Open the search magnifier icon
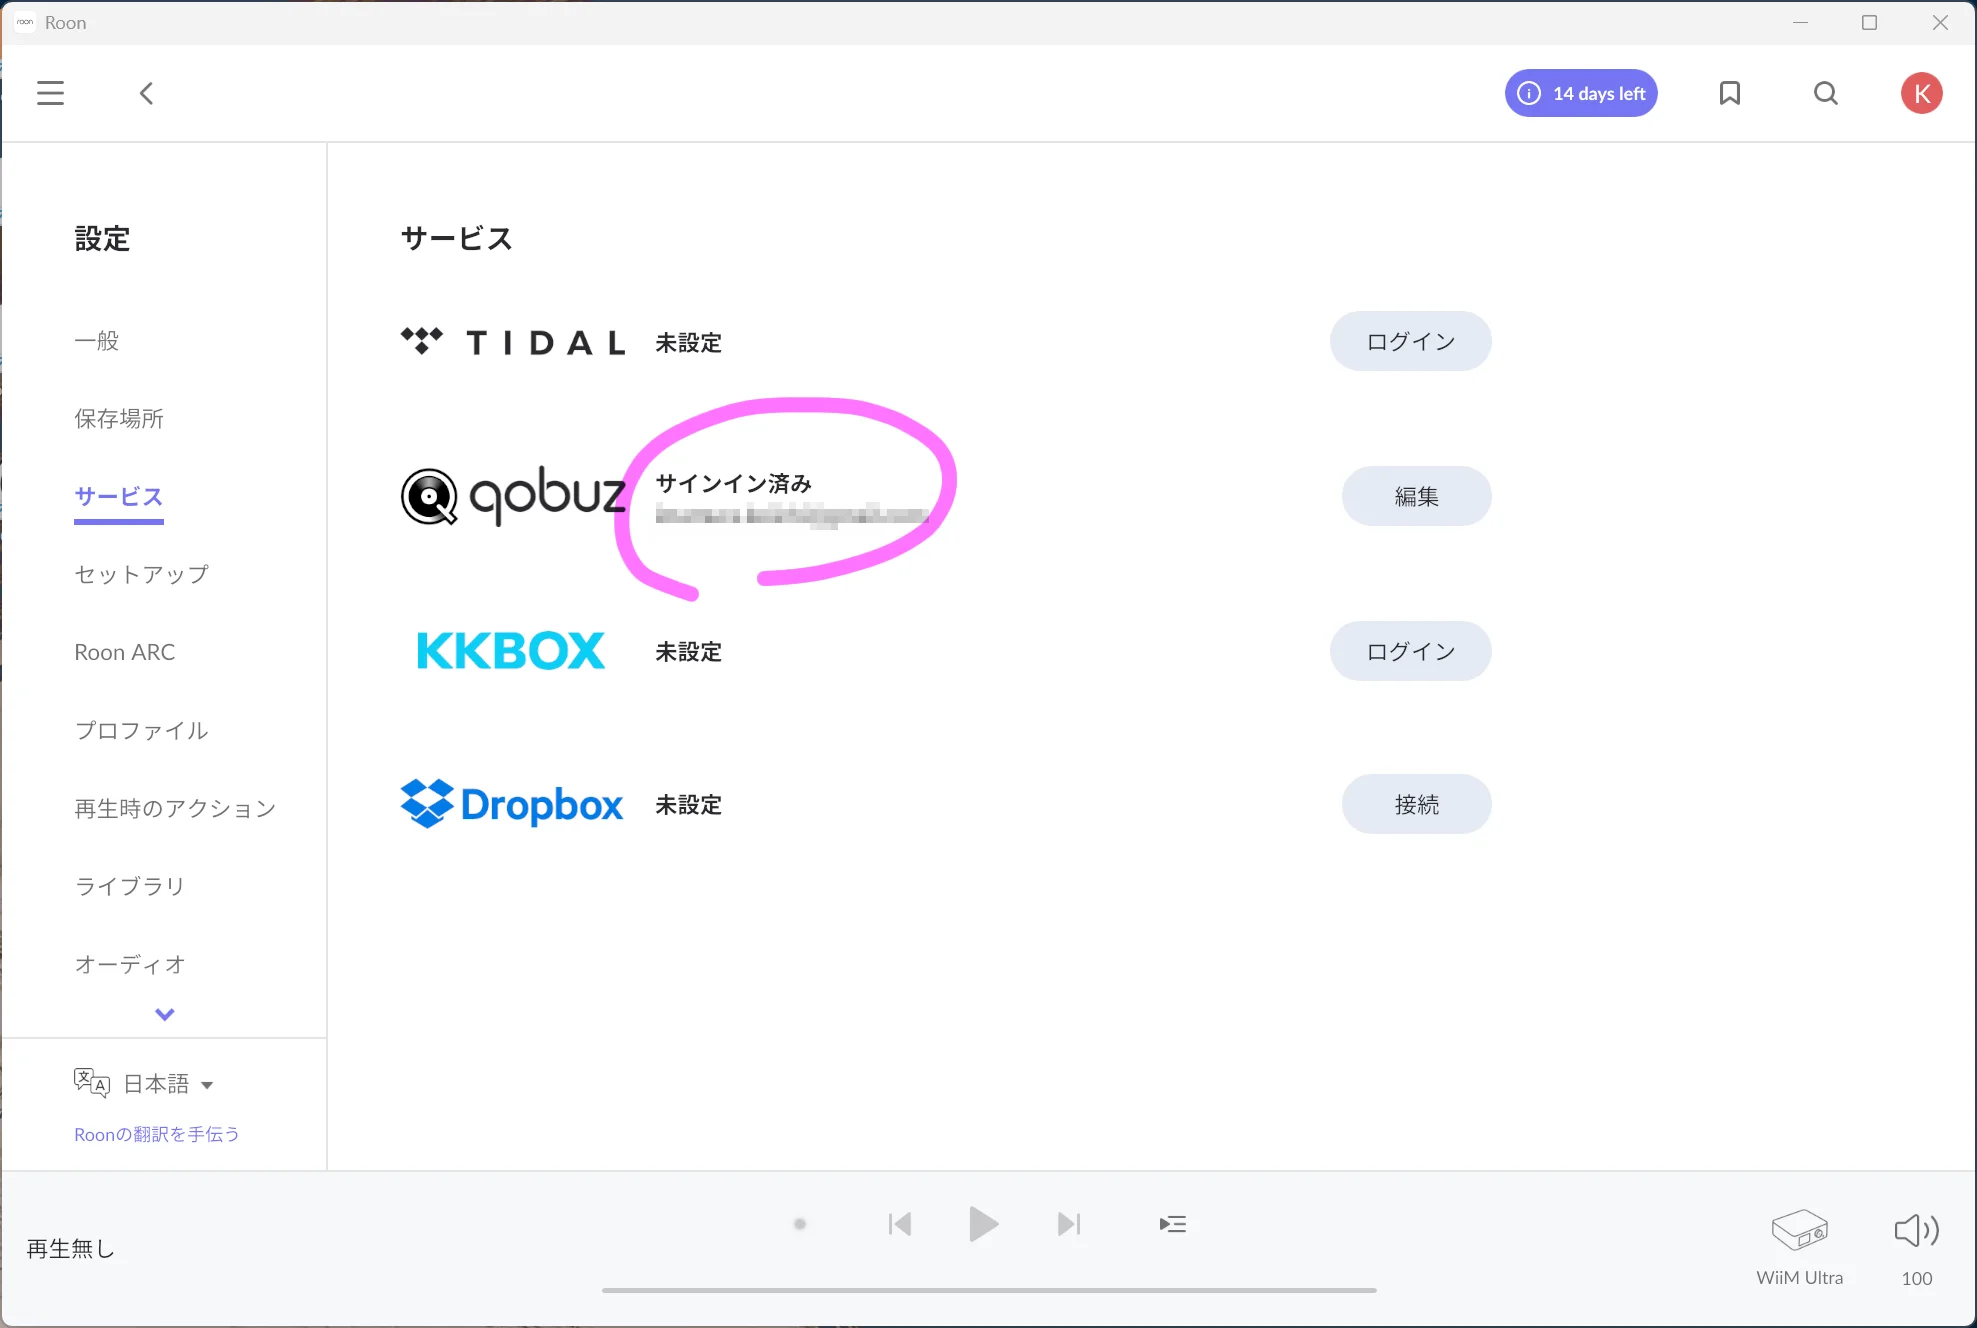Screen dimensions: 1977x1328 click(x=1825, y=93)
